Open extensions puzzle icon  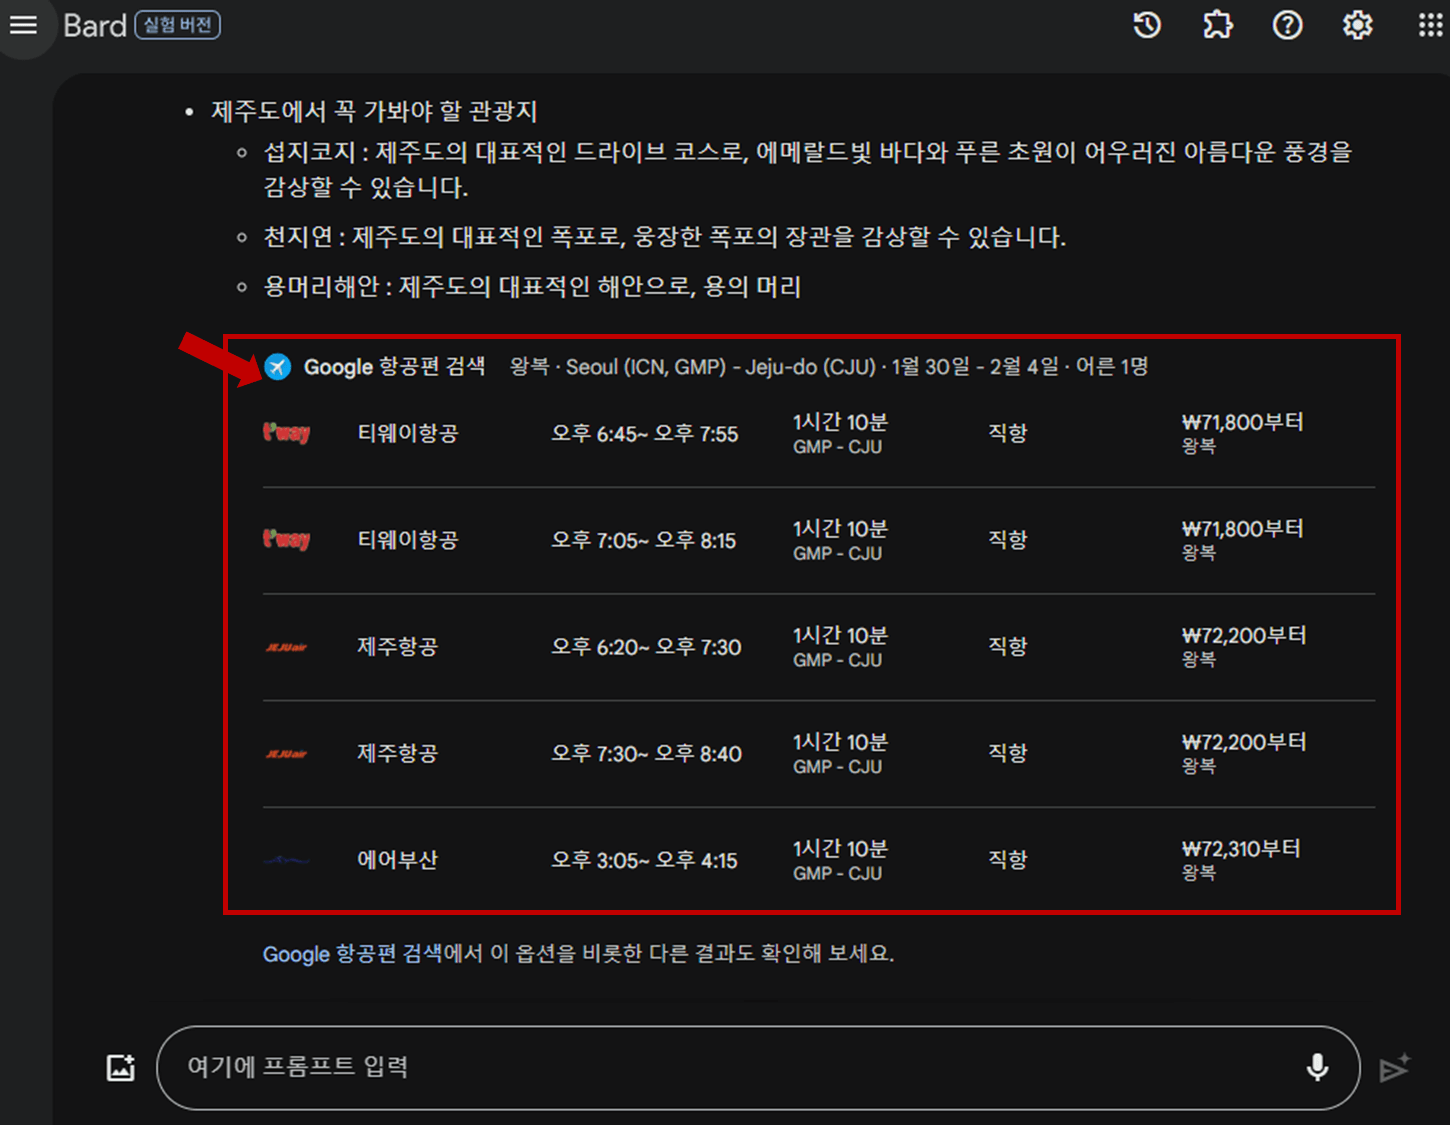(1217, 25)
